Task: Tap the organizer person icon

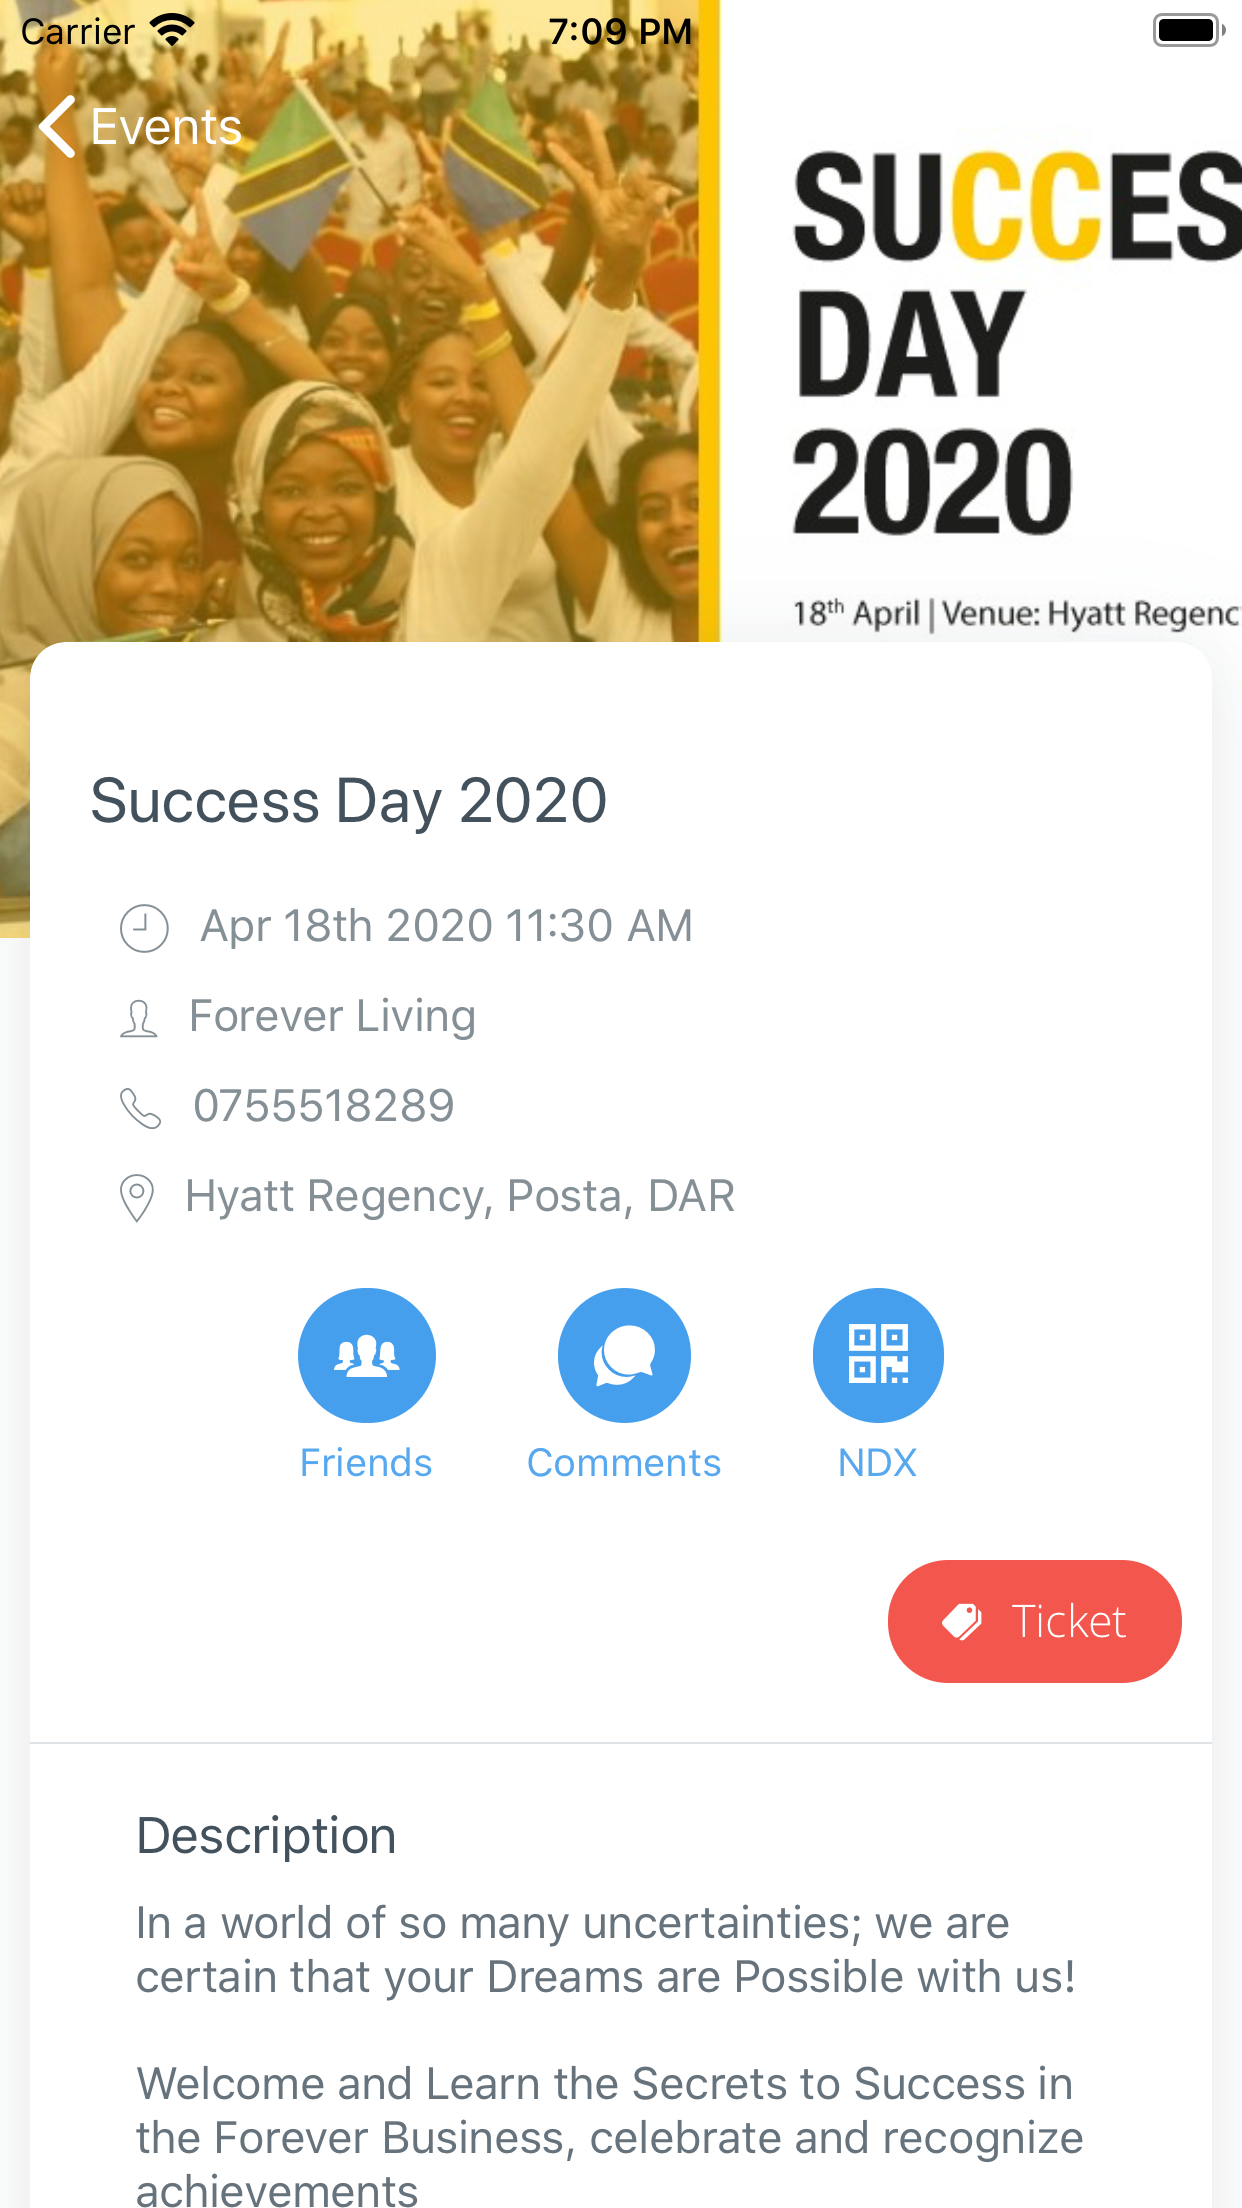Action: tap(139, 1018)
